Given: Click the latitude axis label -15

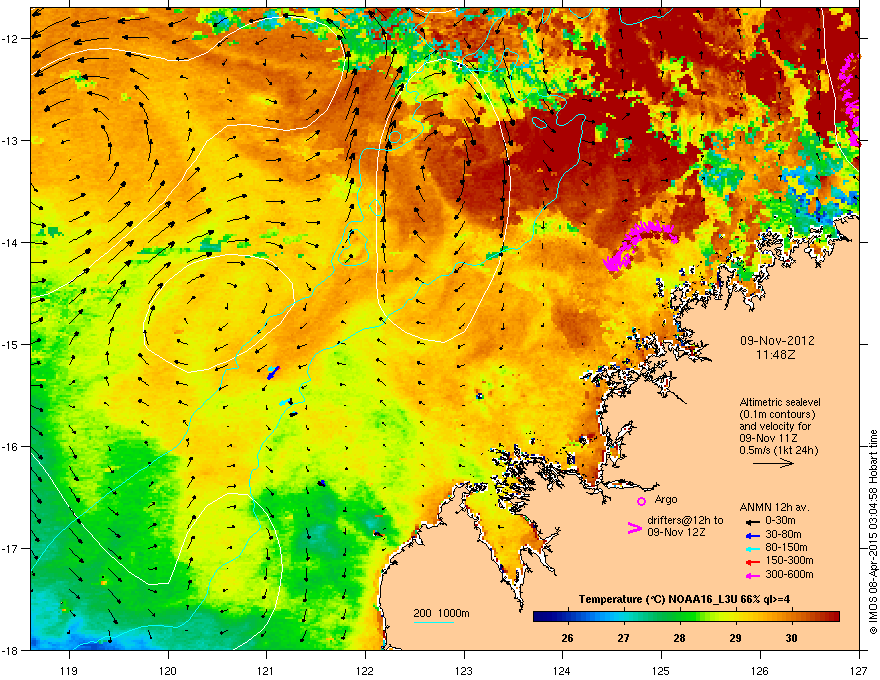Looking at the screenshot, I should (11, 344).
